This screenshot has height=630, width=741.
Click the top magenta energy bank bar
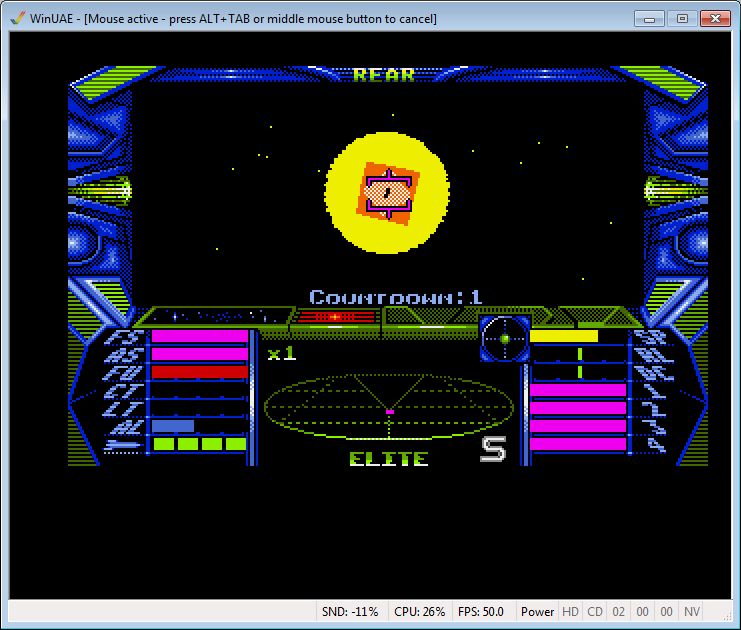(x=578, y=390)
